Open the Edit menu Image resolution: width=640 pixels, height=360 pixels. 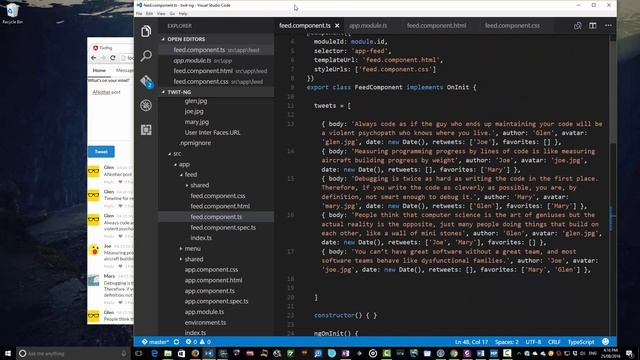coord(149,13)
